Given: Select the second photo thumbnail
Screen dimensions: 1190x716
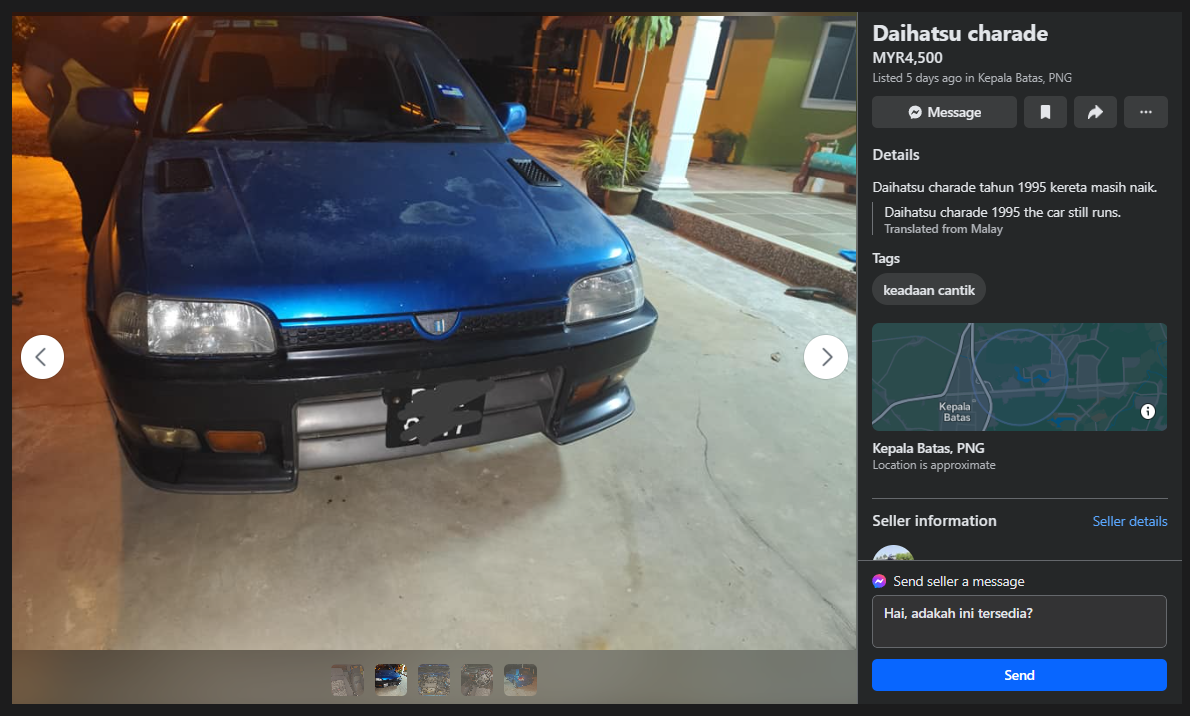Looking at the screenshot, I should [391, 680].
